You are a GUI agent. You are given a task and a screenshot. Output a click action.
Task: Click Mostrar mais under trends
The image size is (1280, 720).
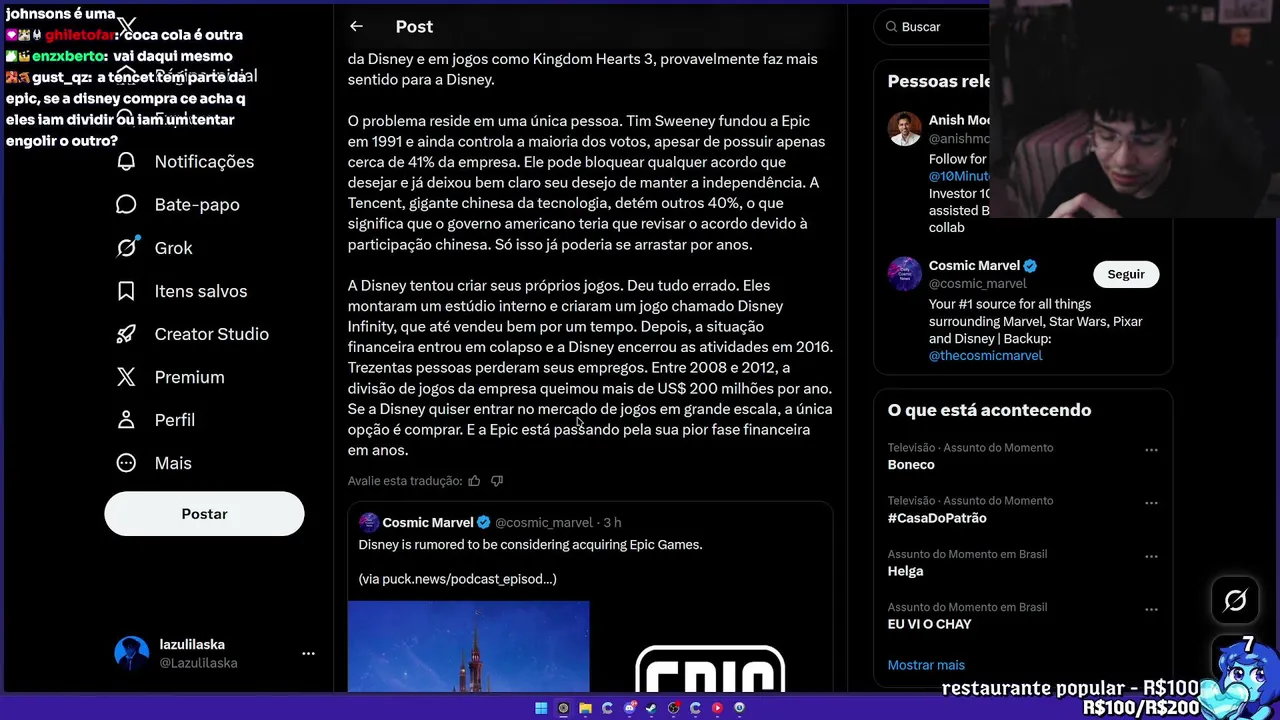tap(926, 665)
